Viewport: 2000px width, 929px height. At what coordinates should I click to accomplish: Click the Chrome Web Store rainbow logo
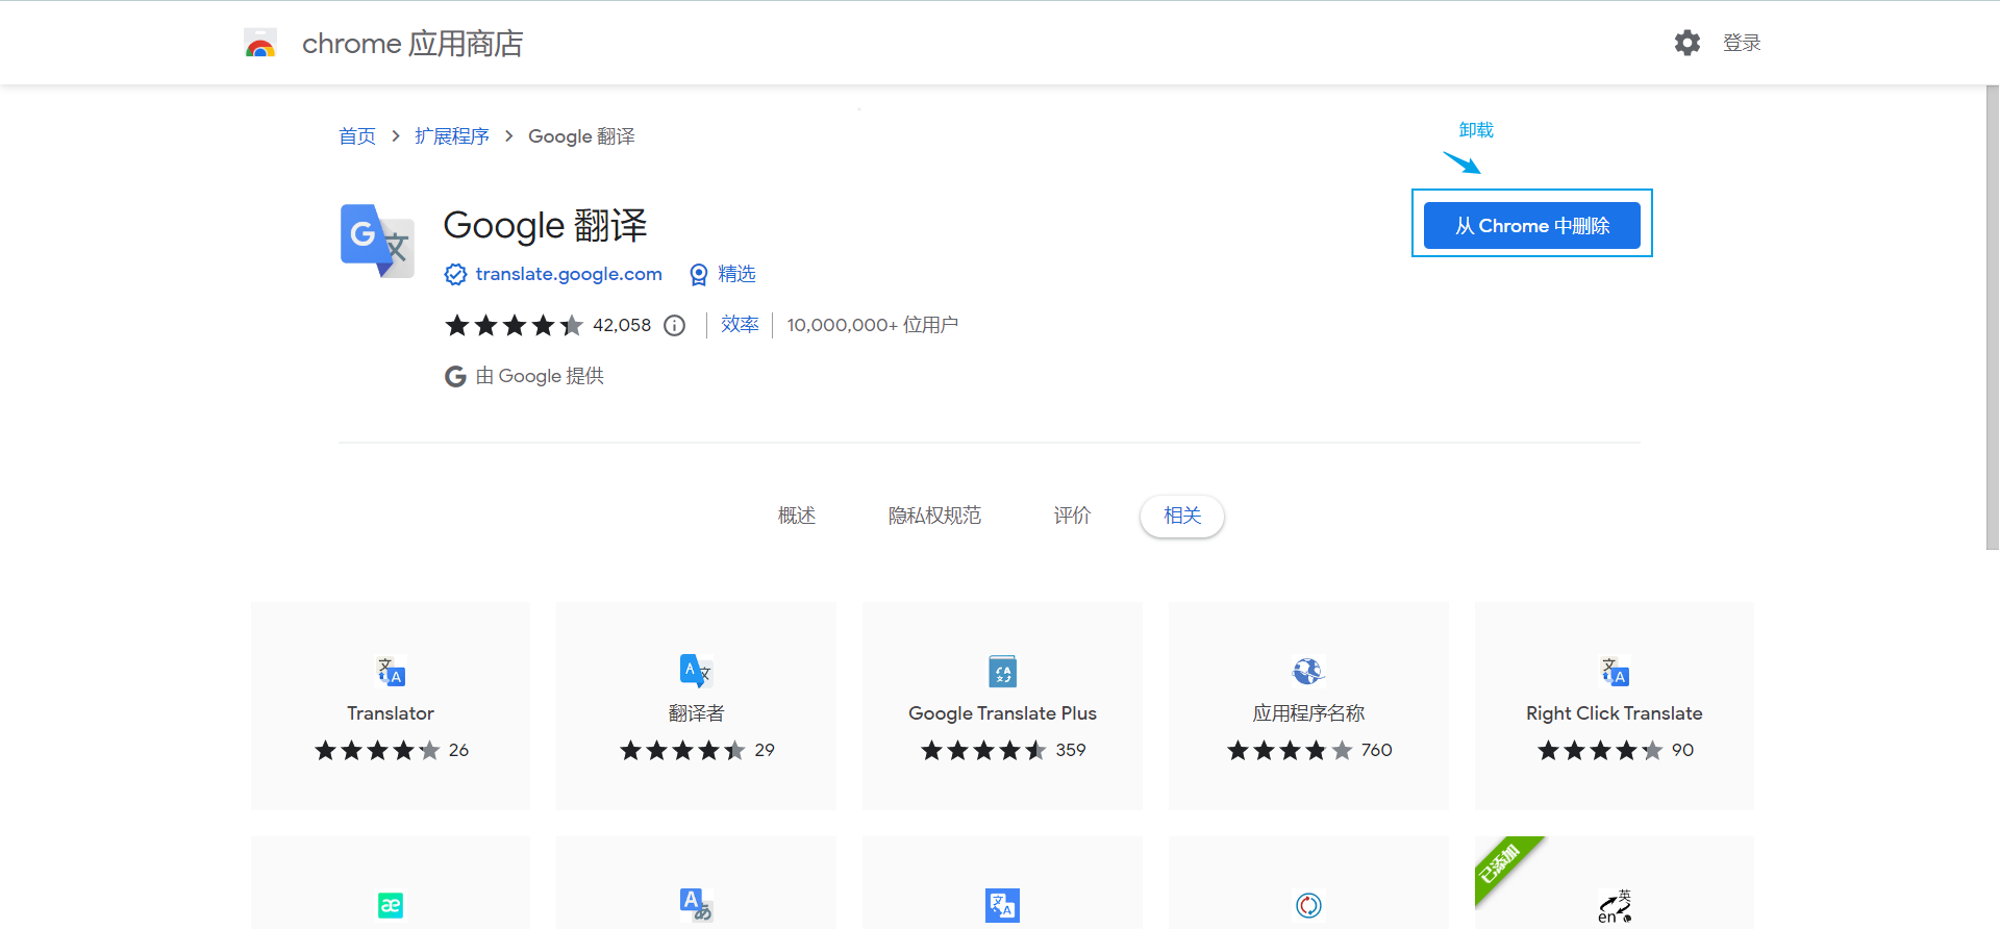point(260,43)
